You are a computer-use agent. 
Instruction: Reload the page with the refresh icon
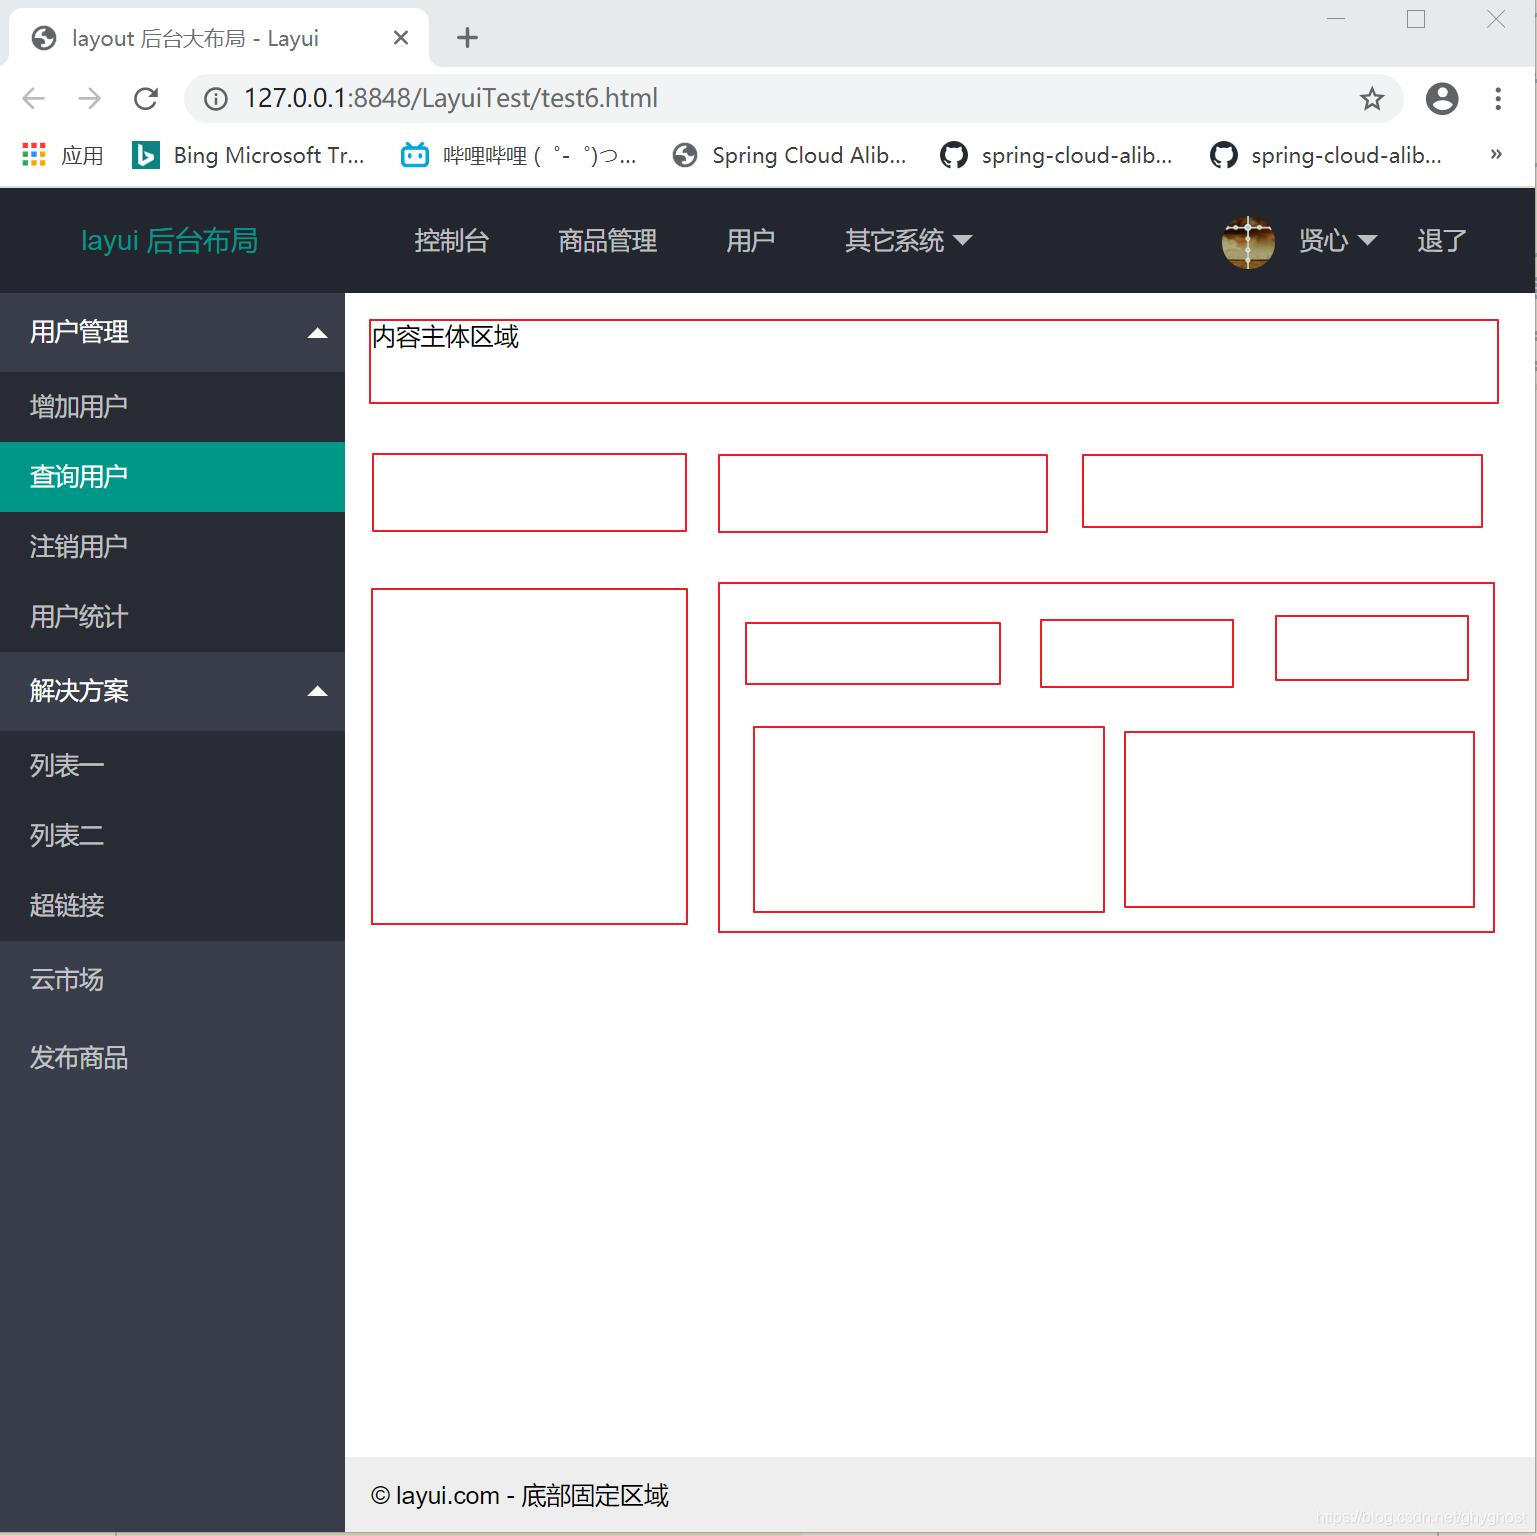point(146,98)
